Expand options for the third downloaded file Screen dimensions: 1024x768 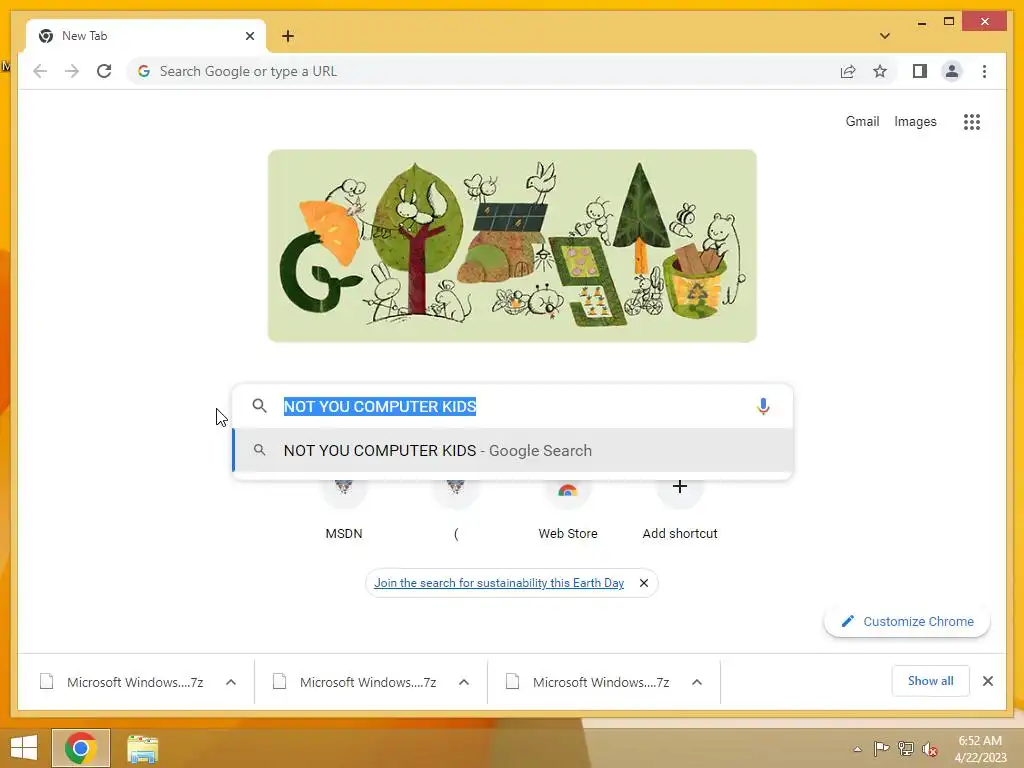tap(697, 682)
